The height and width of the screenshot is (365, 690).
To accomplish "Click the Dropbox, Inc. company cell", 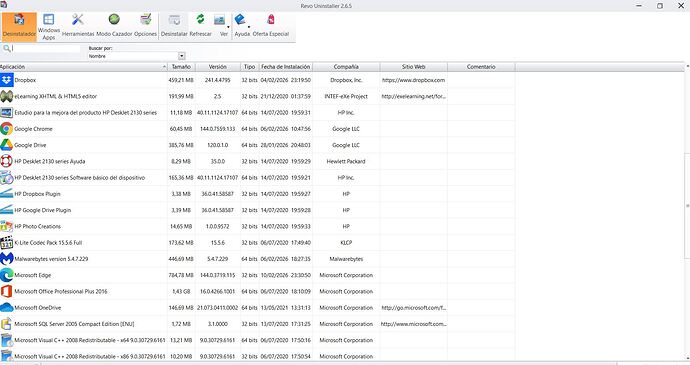I will click(x=346, y=80).
